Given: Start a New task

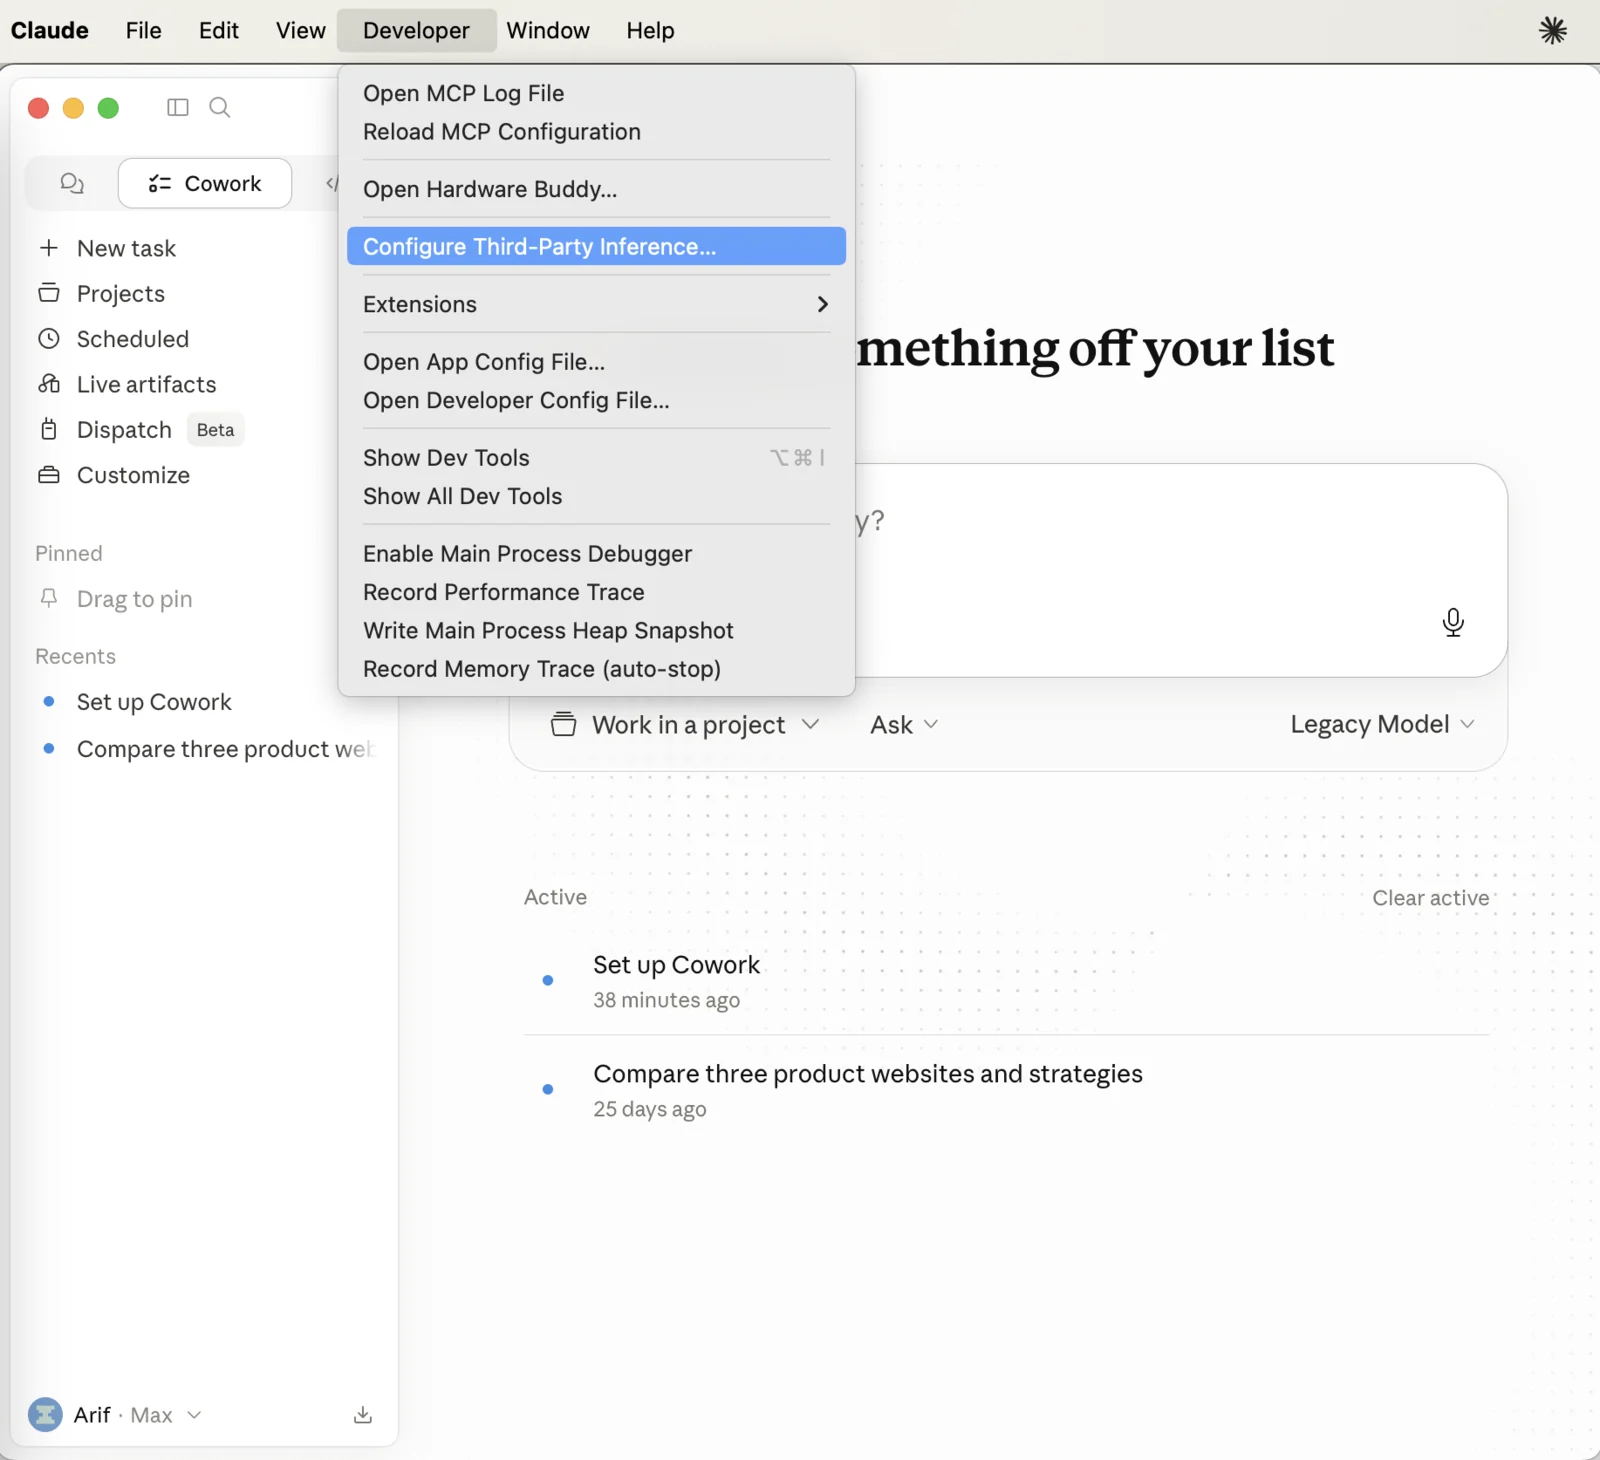Looking at the screenshot, I should click(126, 248).
